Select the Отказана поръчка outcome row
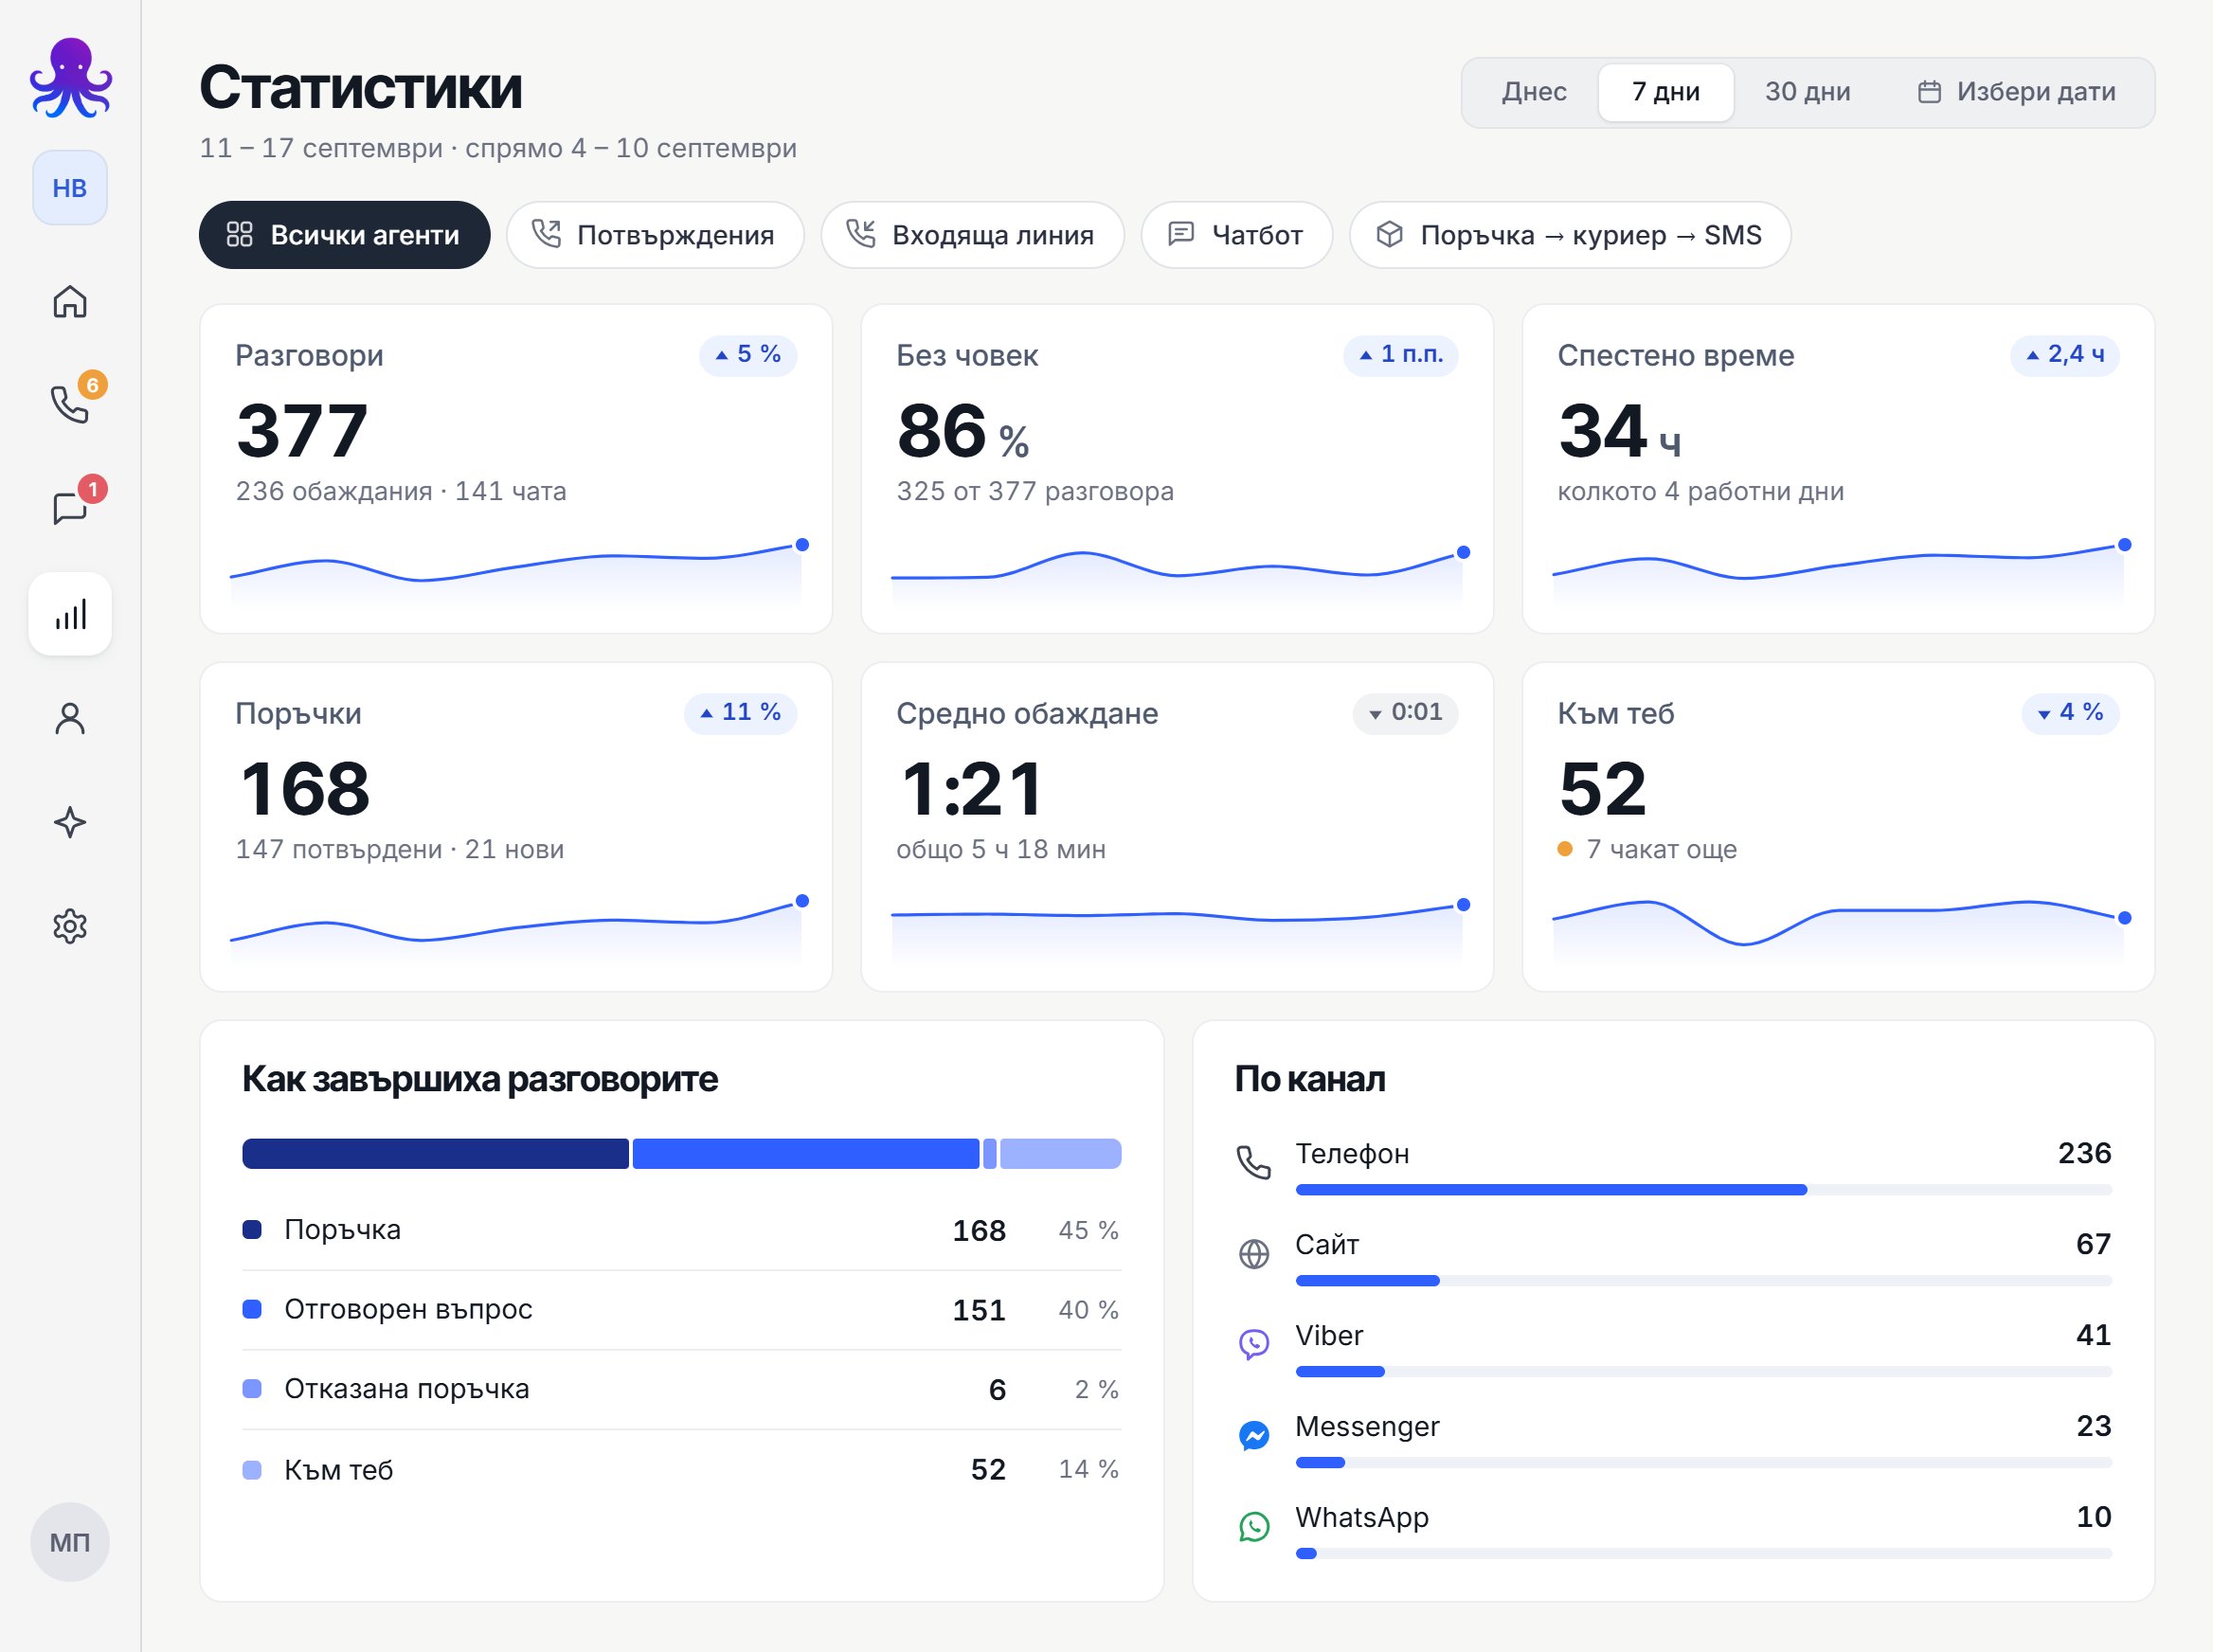Viewport: 2213px width, 1652px height. [x=681, y=1389]
